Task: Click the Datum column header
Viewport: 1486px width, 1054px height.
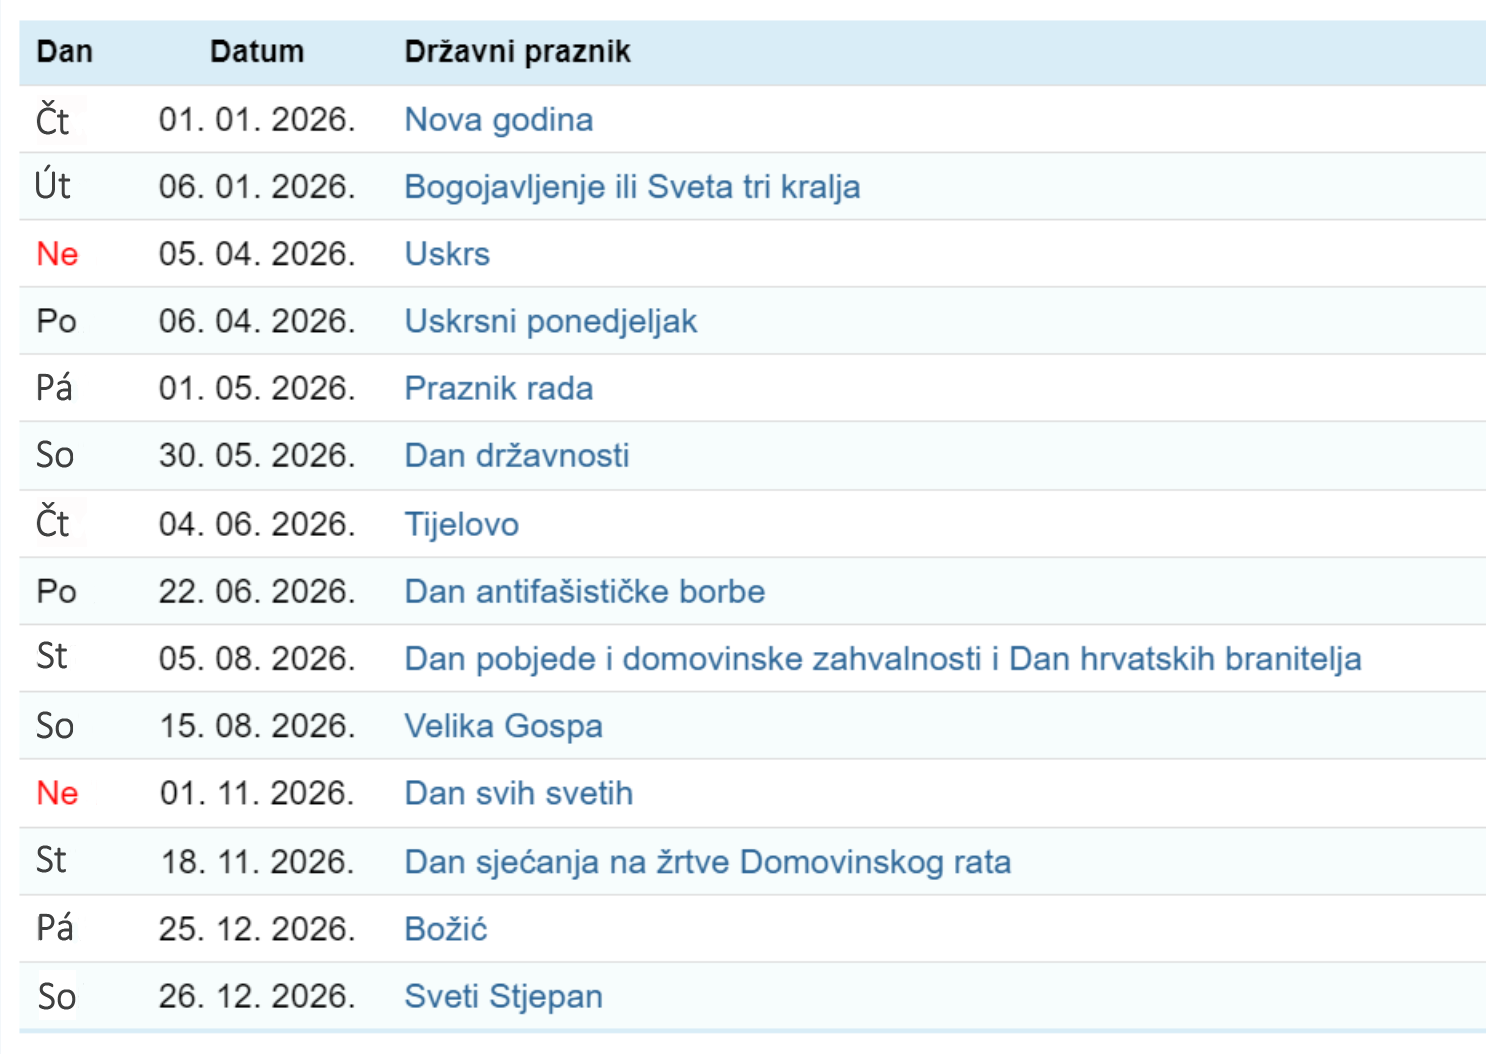Action: tap(257, 52)
